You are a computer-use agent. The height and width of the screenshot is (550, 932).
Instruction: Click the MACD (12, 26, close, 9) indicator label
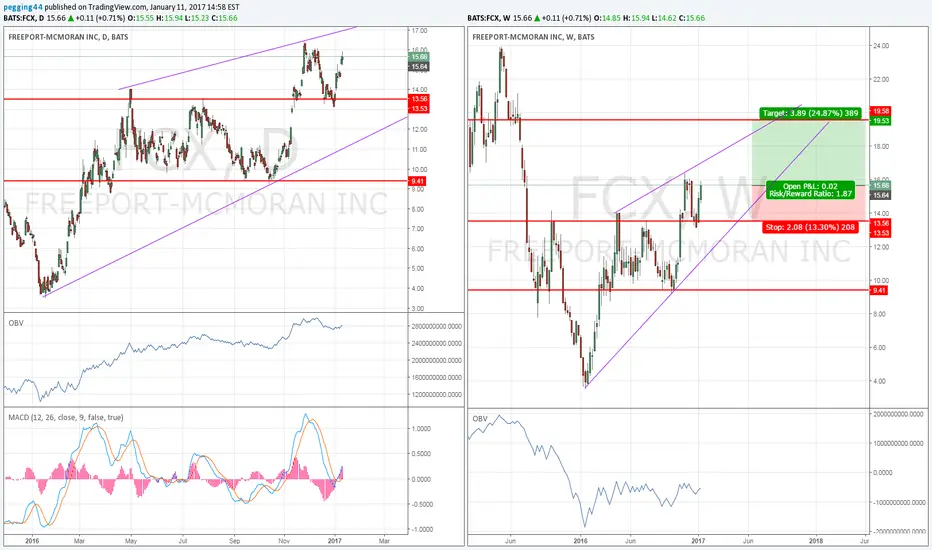click(66, 417)
